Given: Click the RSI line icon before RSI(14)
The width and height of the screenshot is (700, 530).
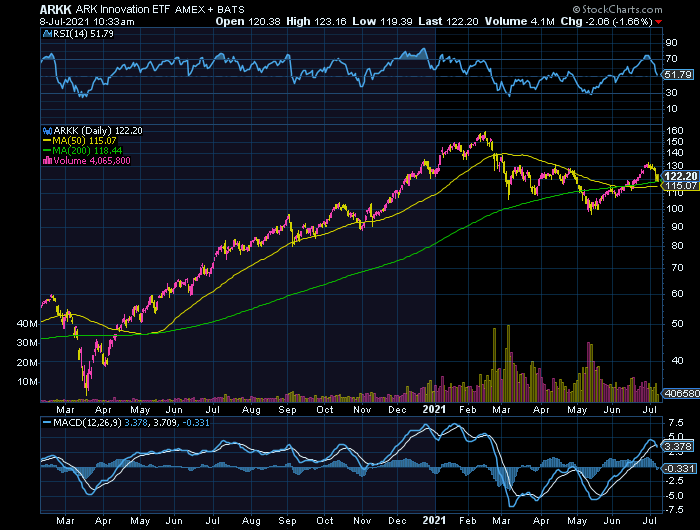Looking at the screenshot, I should [x=48, y=33].
